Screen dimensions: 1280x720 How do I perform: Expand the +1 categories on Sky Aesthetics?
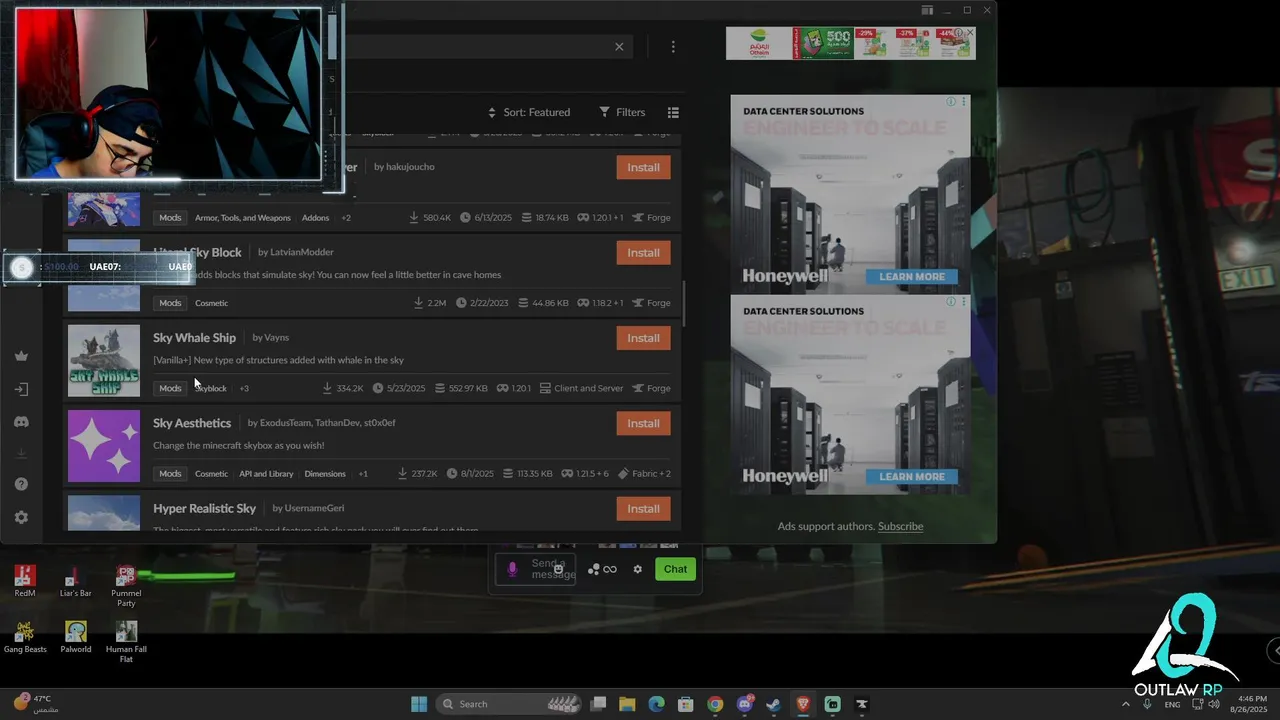[x=363, y=474]
